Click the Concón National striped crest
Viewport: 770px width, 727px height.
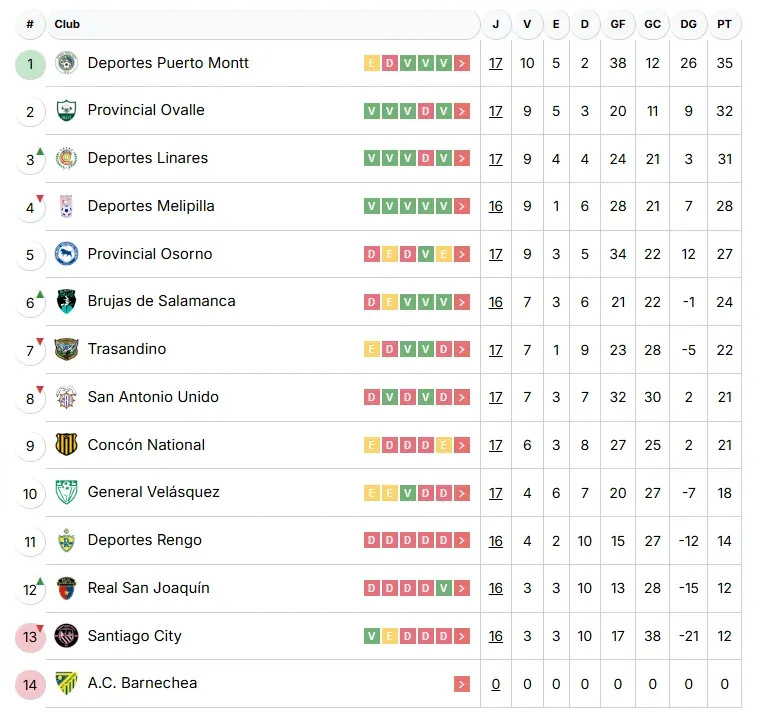(66, 445)
